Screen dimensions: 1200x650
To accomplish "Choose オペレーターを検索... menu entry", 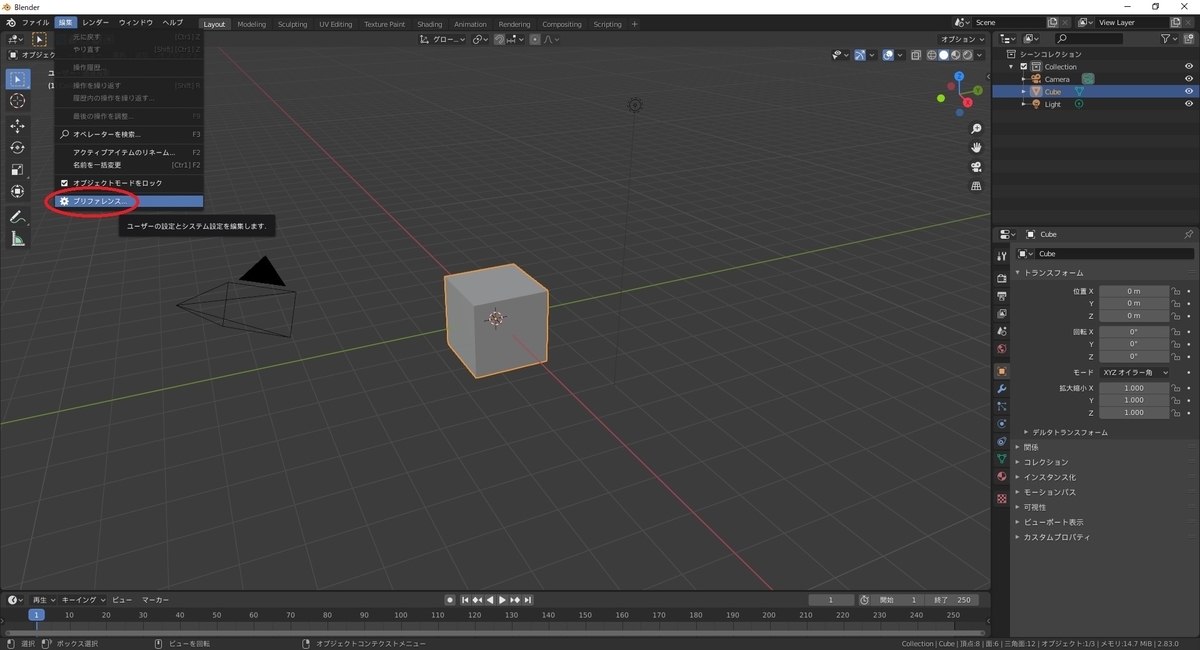I will coord(129,134).
